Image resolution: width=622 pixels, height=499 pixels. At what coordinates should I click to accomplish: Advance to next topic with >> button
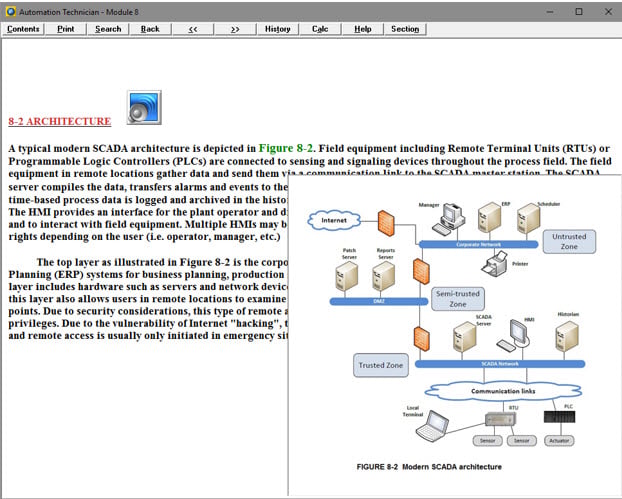coord(234,29)
